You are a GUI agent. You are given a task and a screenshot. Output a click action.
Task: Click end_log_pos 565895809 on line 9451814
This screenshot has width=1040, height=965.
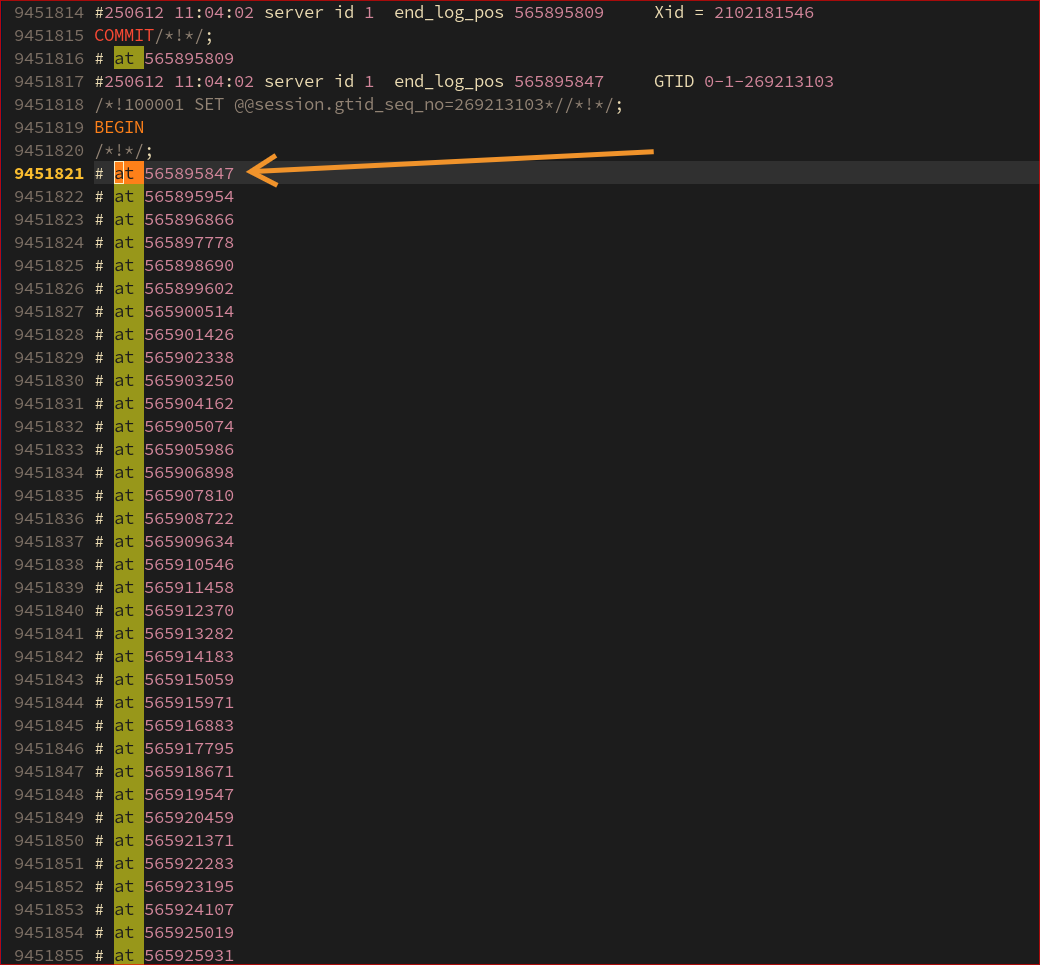(x=558, y=12)
